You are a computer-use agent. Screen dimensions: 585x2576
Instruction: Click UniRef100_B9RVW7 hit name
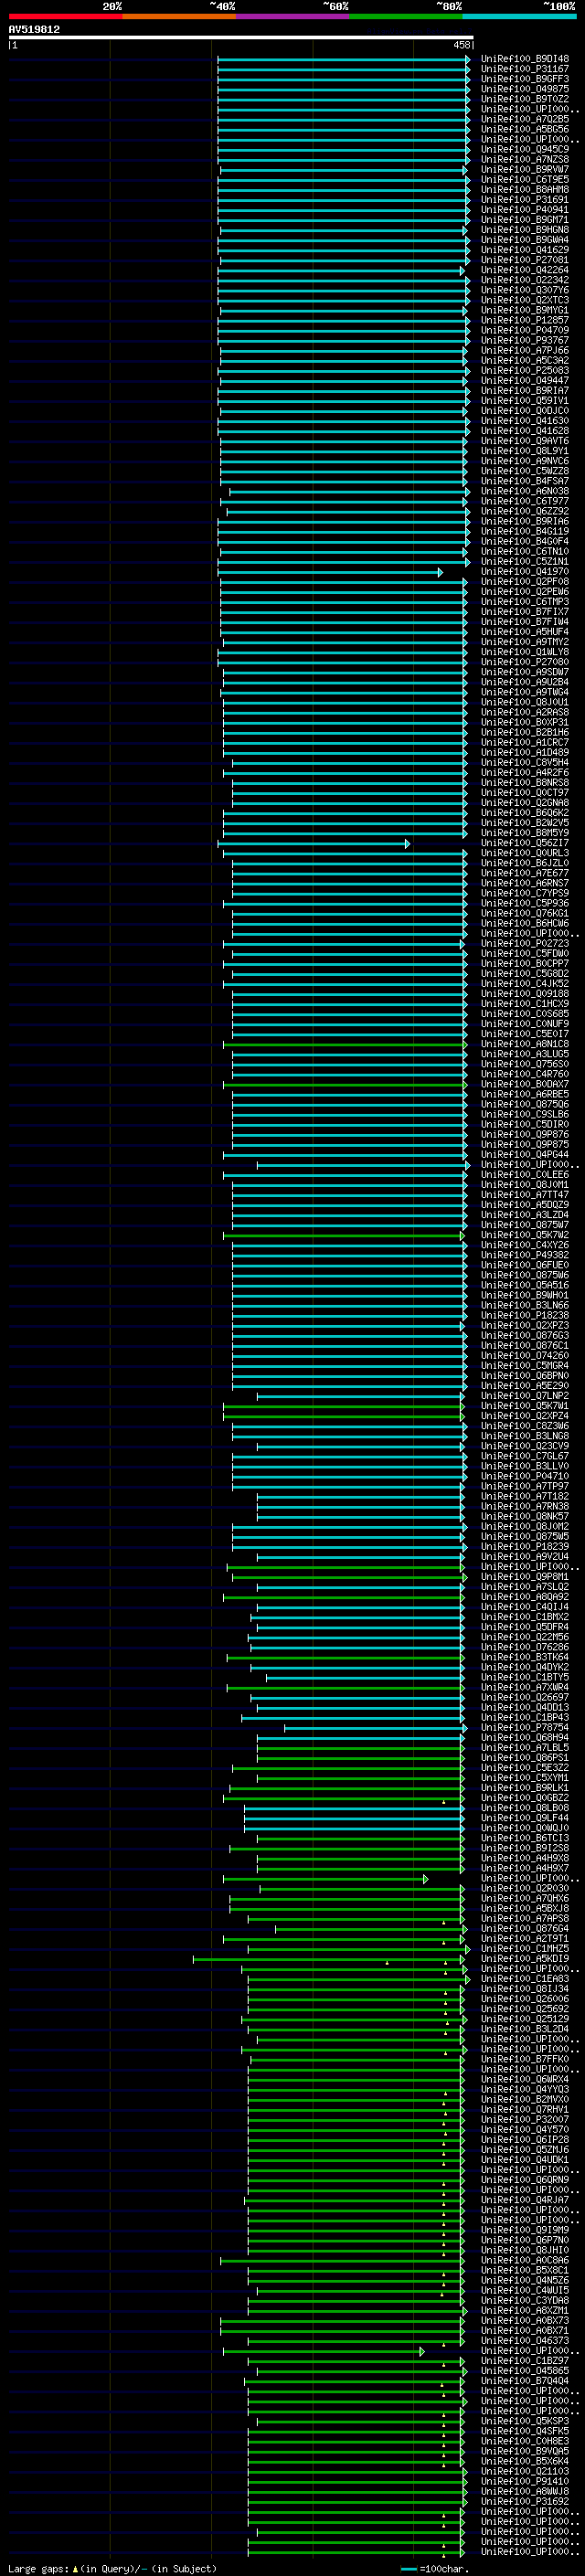(525, 169)
